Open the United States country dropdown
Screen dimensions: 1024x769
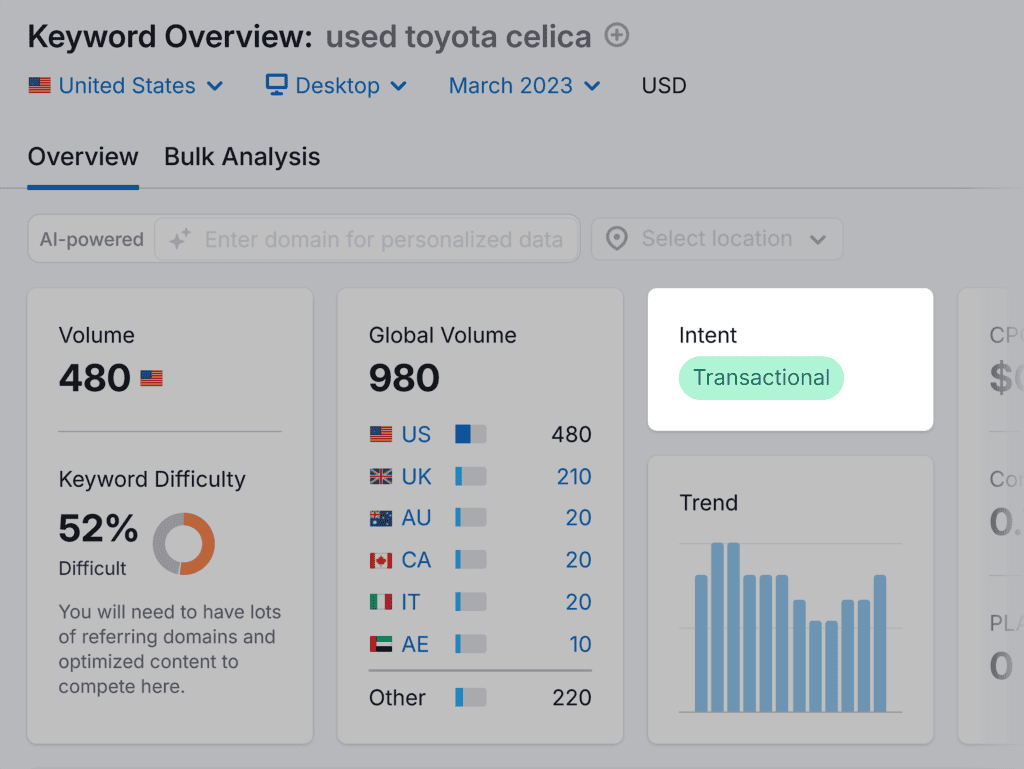126,86
